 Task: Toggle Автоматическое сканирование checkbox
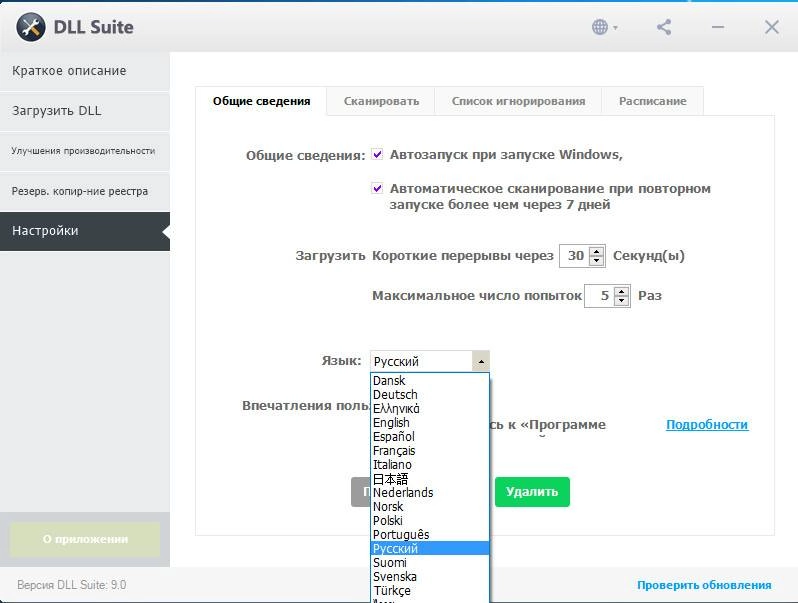(x=377, y=188)
